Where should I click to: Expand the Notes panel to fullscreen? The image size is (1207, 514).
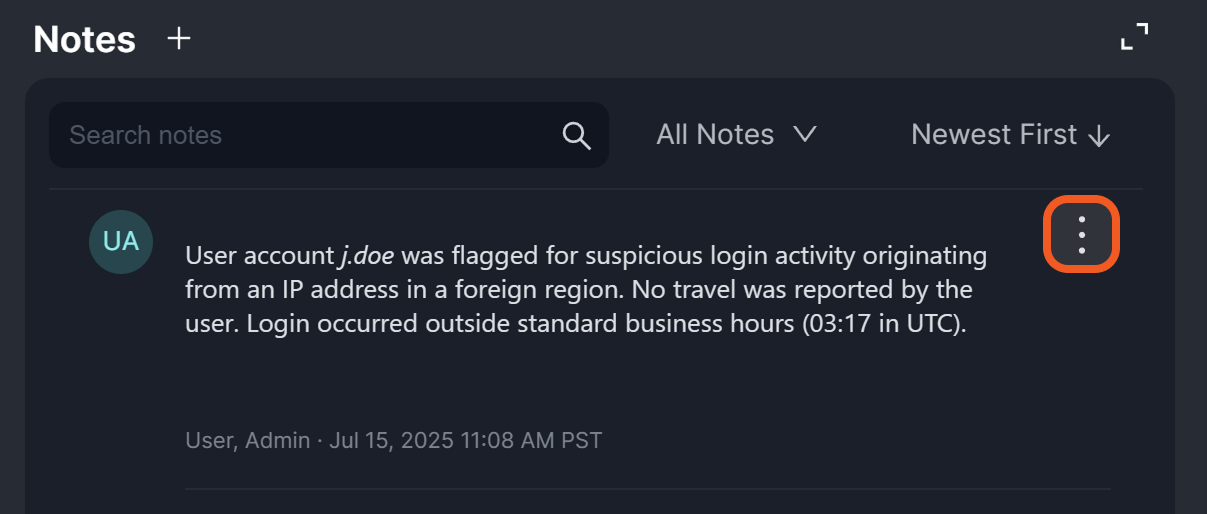(x=1134, y=38)
